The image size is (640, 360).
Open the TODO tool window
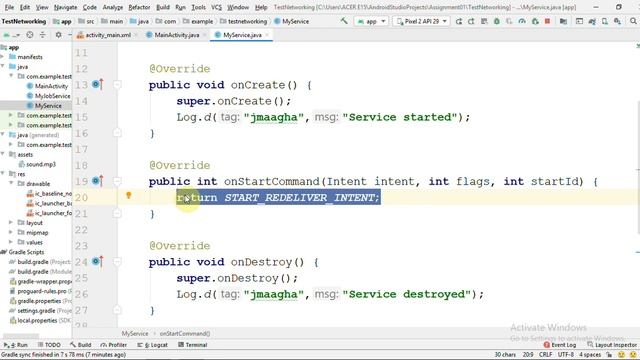click(49, 345)
